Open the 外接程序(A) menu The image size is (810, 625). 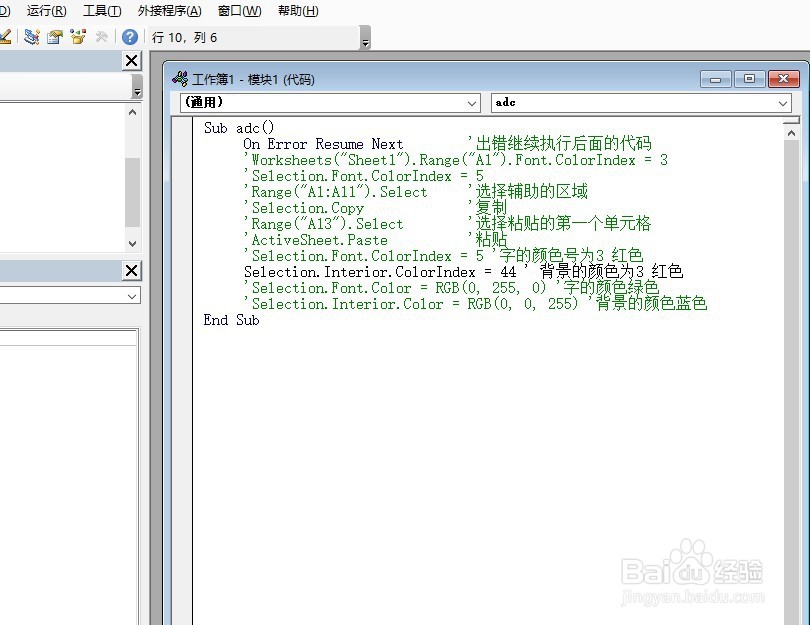coord(169,10)
